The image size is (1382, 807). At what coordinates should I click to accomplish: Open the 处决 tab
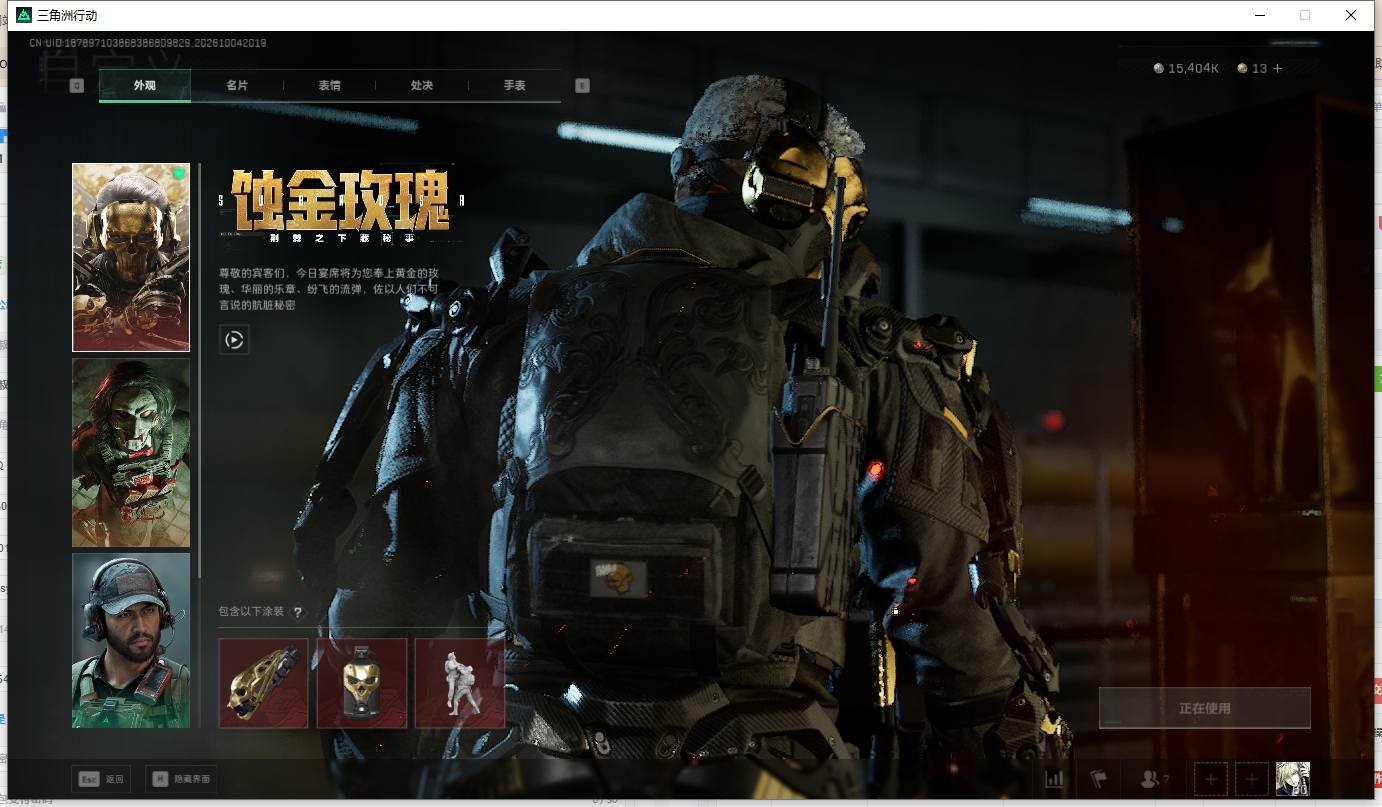click(x=422, y=86)
